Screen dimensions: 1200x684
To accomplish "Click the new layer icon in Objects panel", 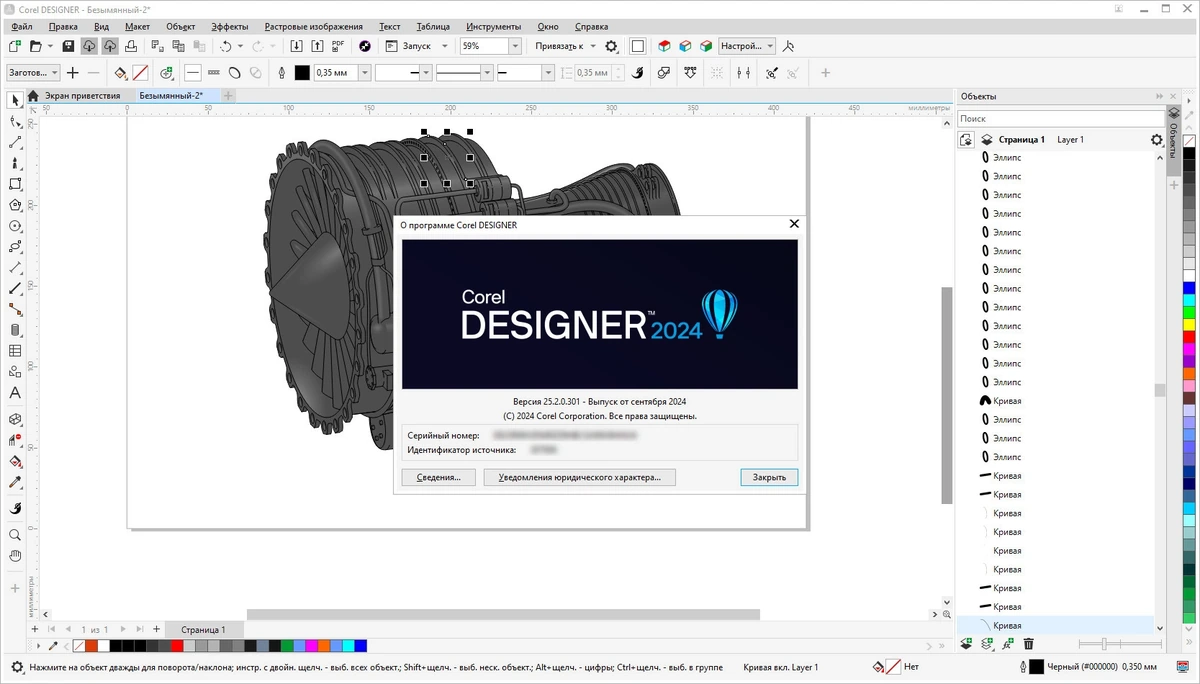I will pos(966,644).
